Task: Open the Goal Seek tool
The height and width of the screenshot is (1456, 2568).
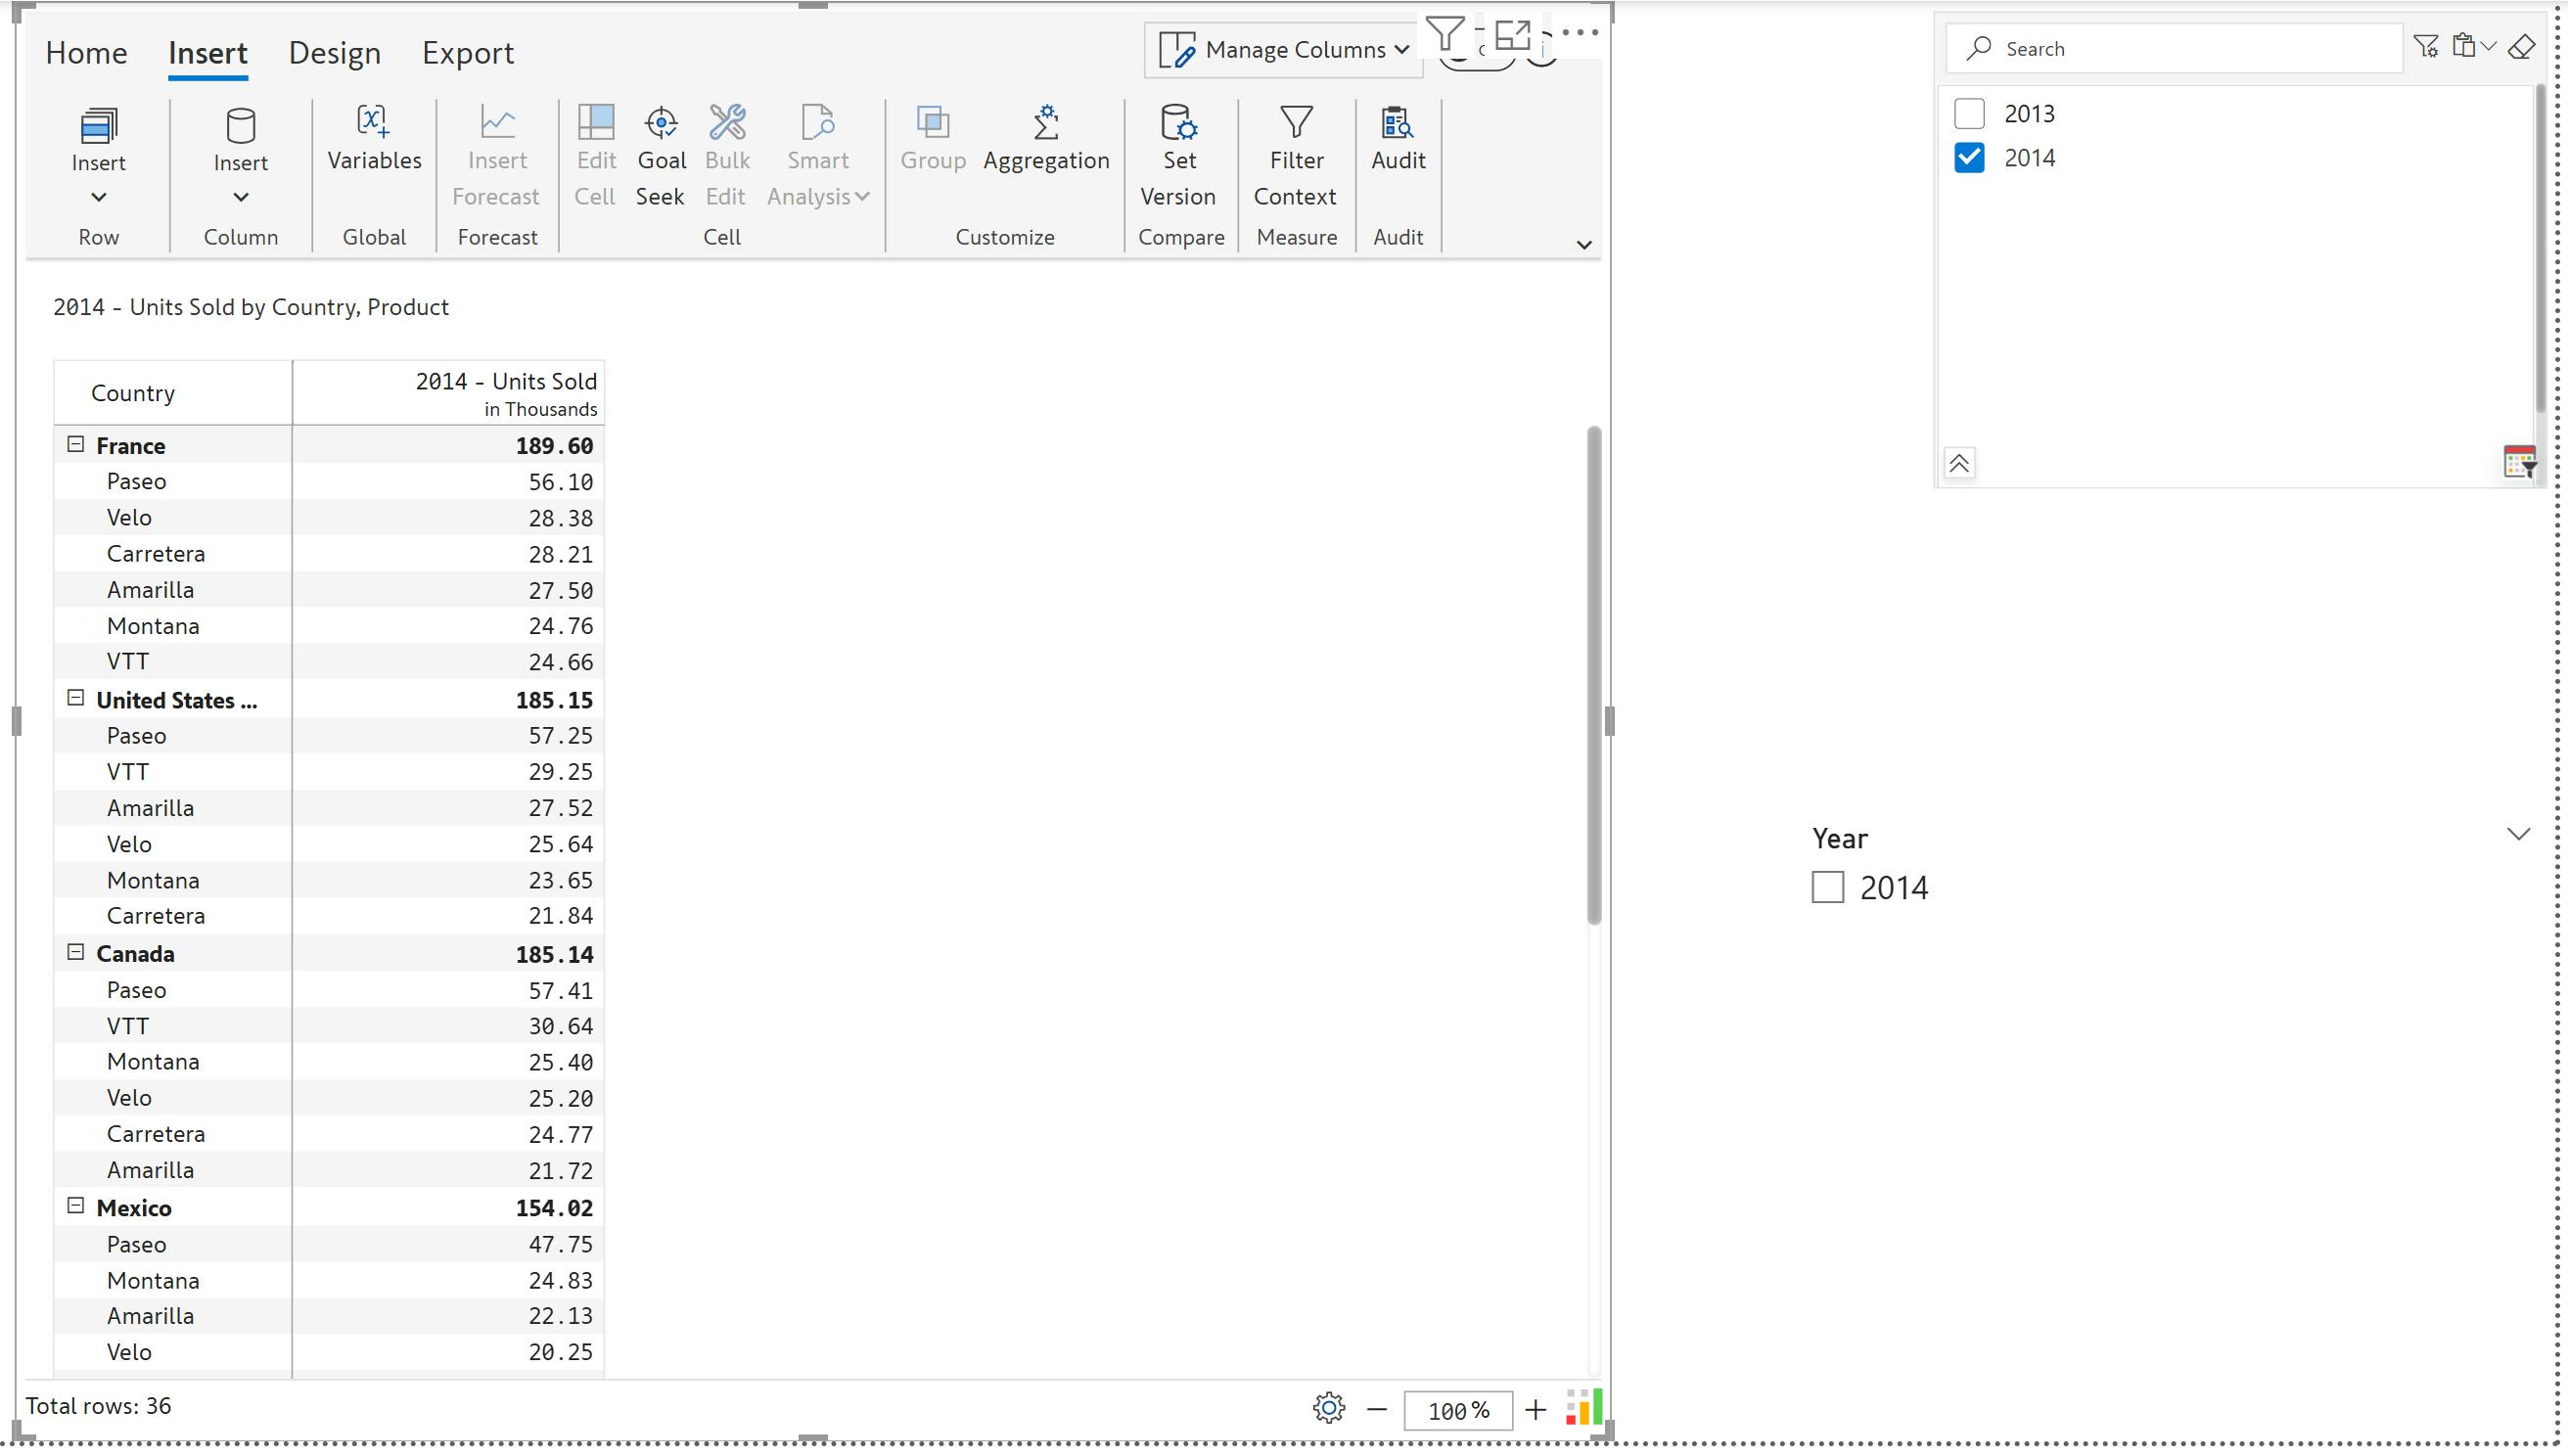Action: [661, 124]
